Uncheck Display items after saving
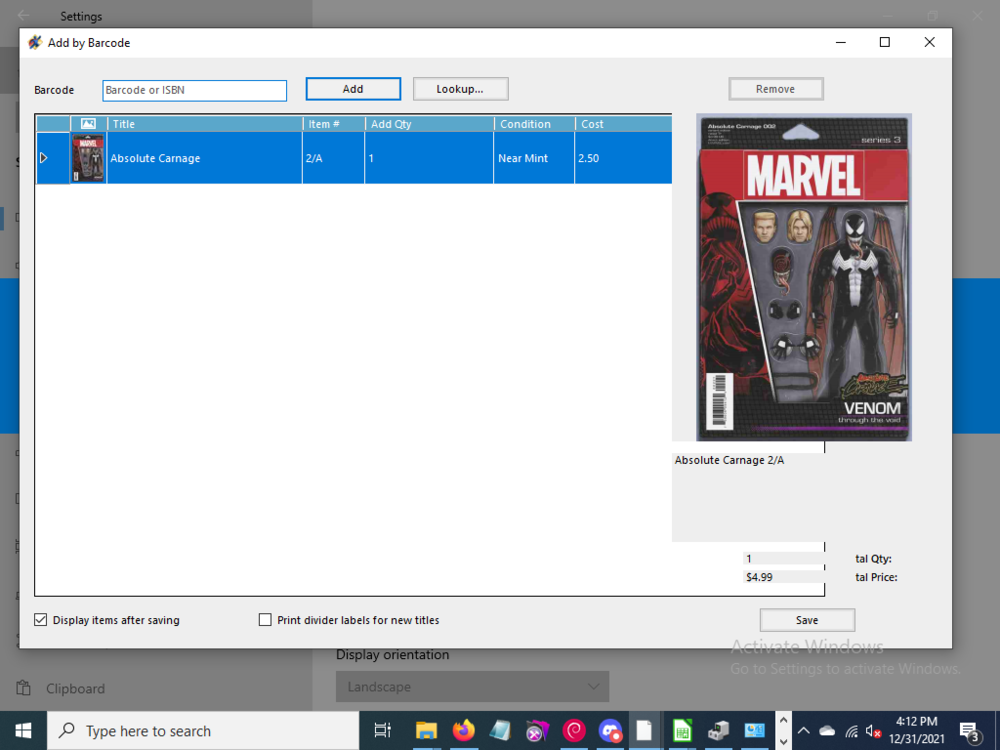The image size is (1000, 750). point(40,620)
